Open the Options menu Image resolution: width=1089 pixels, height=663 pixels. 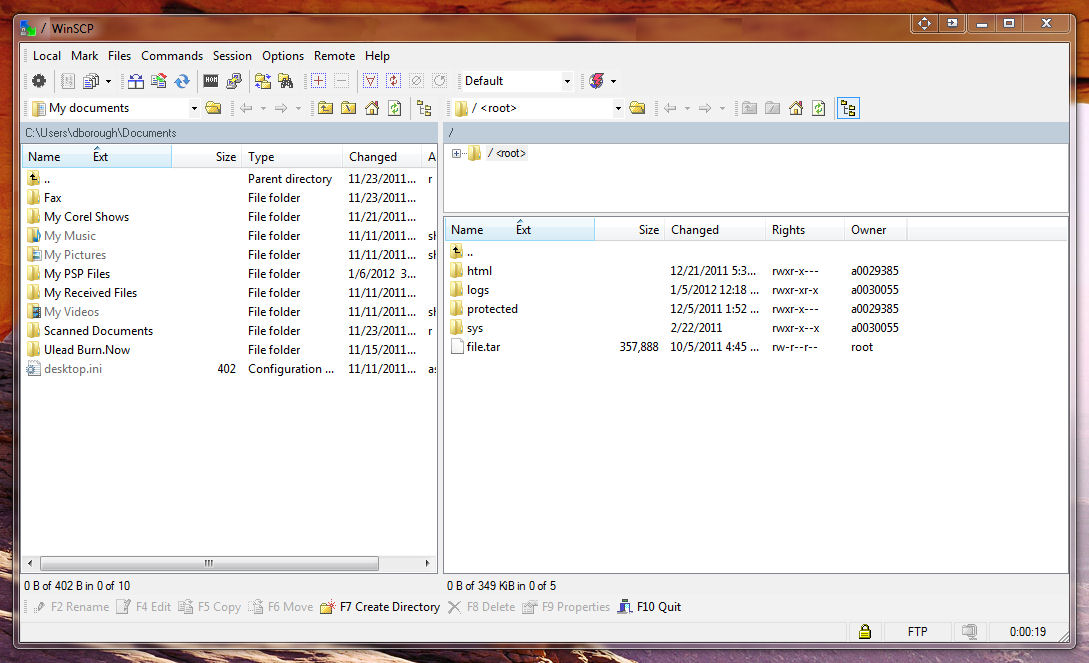[x=283, y=56]
